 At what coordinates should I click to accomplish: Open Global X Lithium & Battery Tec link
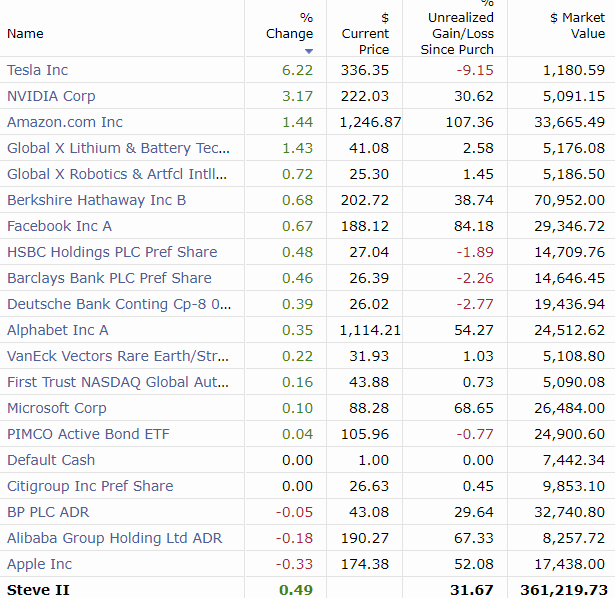pos(118,148)
